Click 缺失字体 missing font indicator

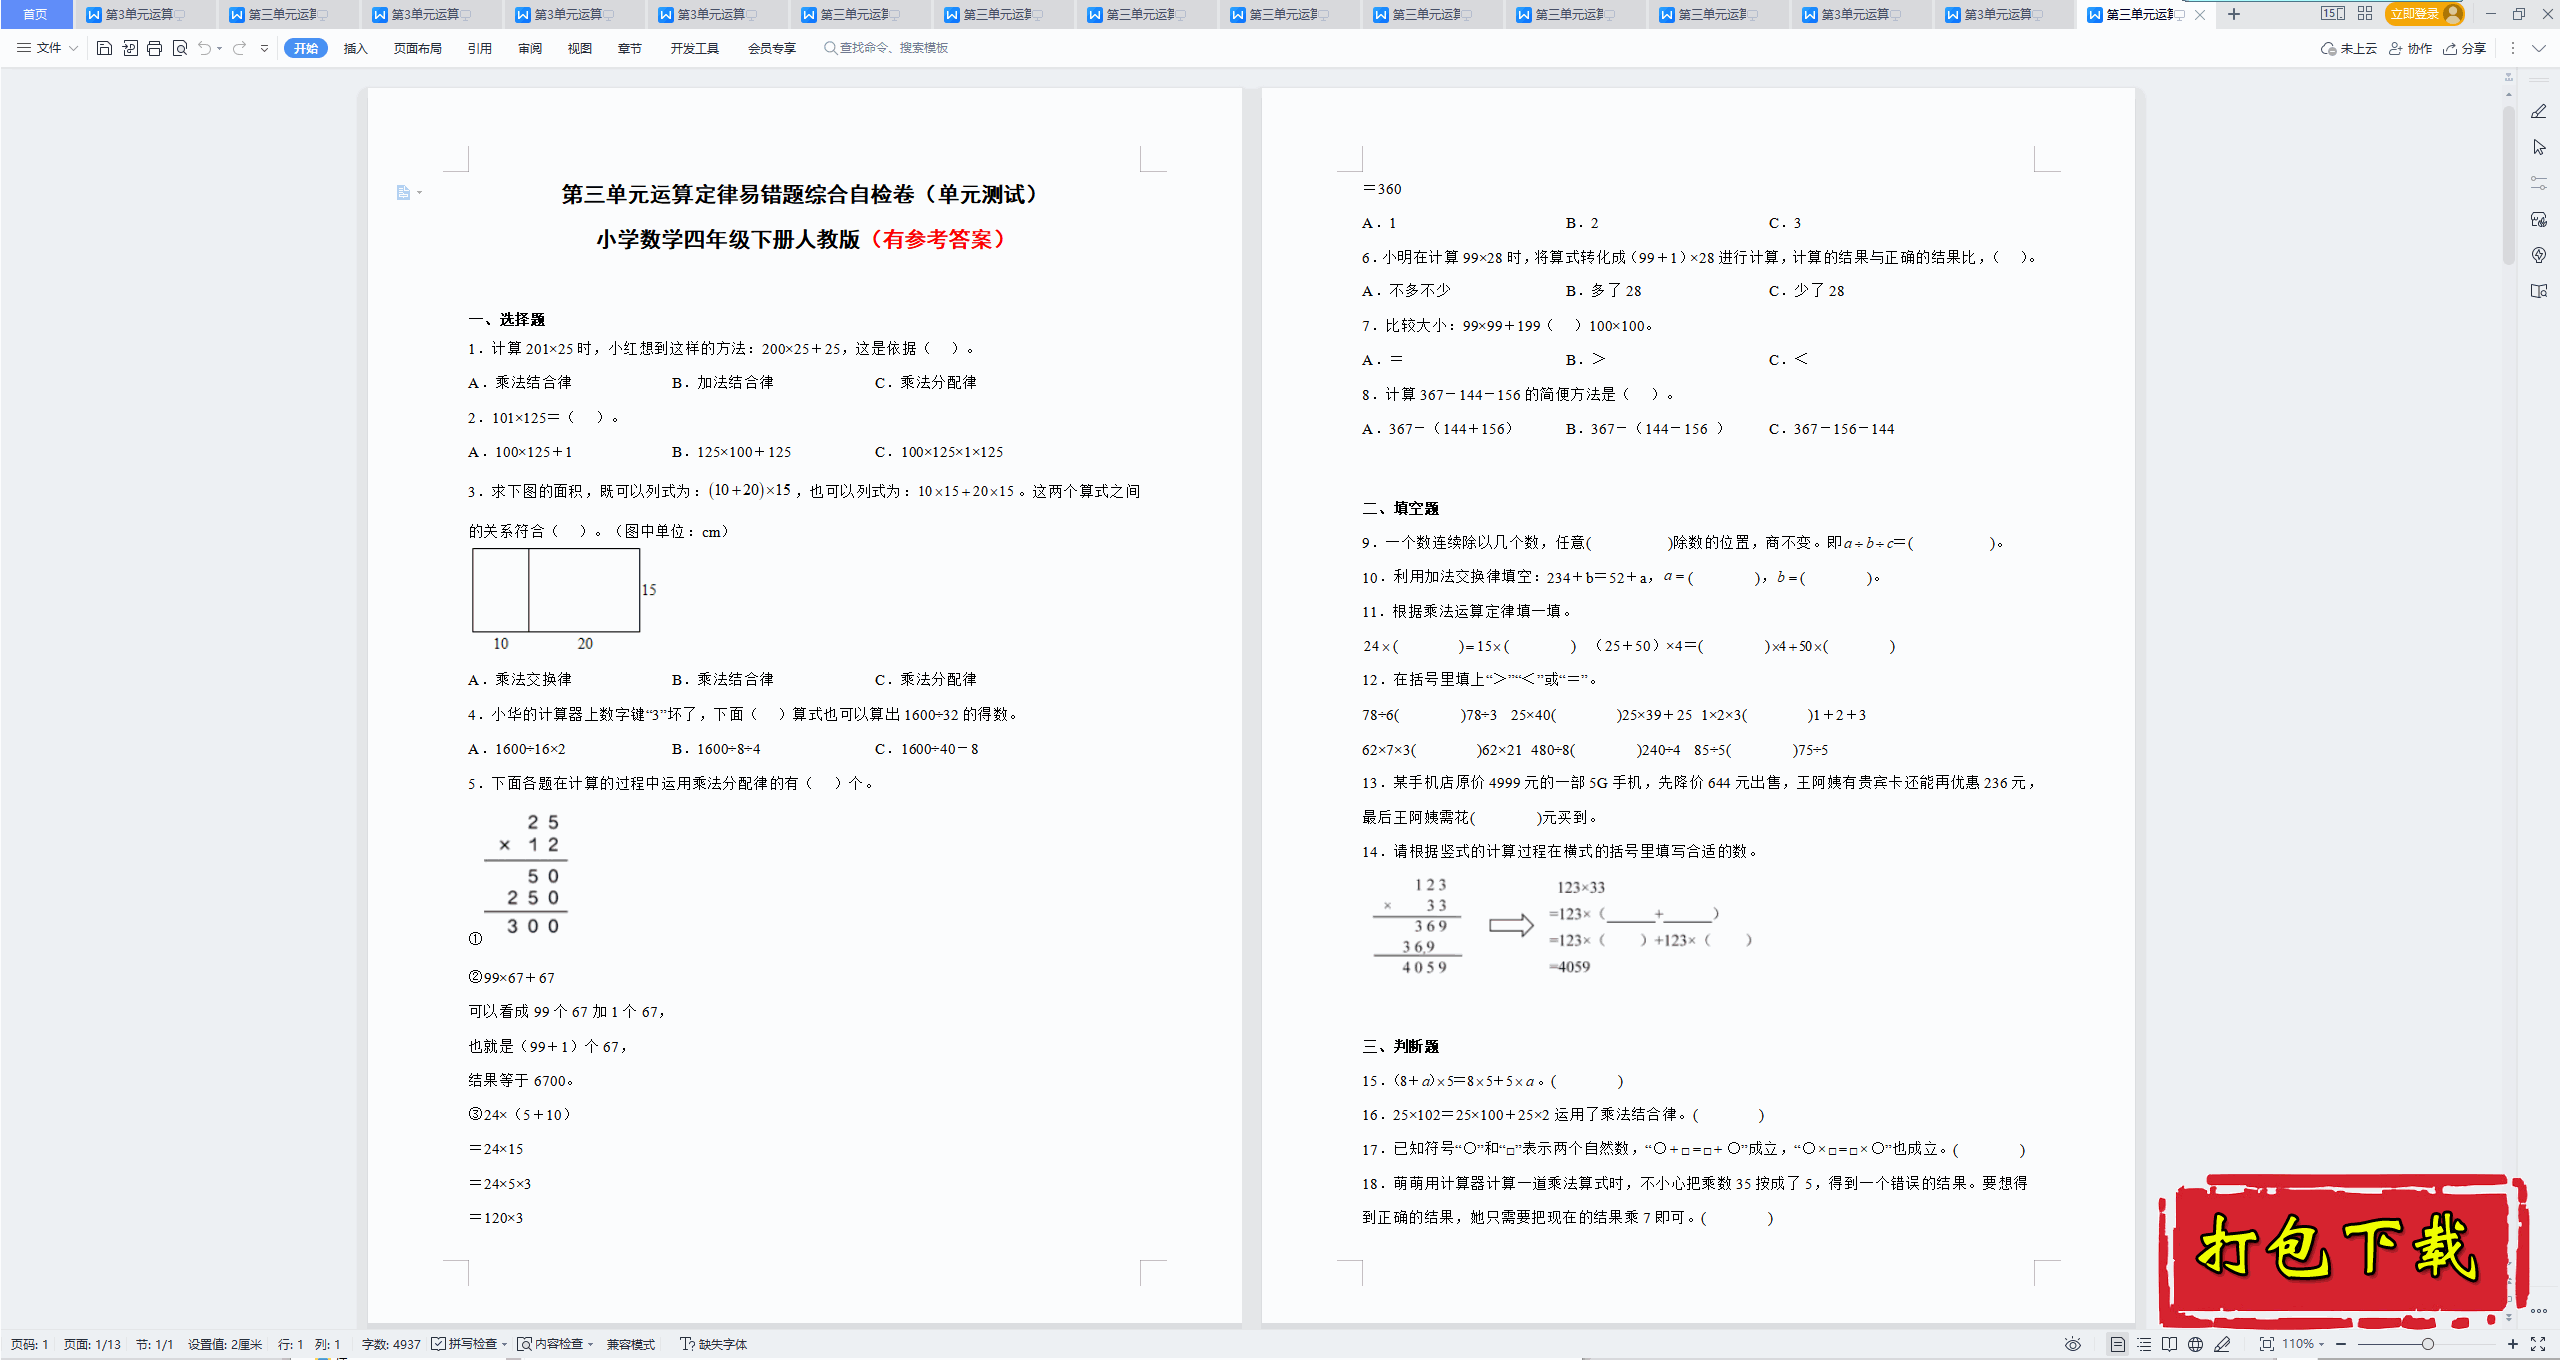pos(714,1344)
